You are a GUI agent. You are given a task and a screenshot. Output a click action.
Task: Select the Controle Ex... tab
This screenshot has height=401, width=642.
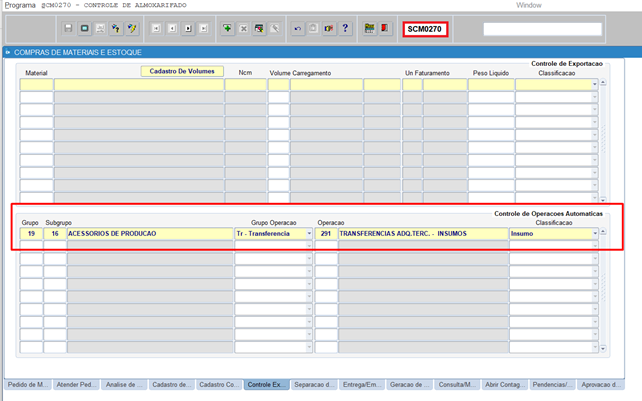click(267, 385)
